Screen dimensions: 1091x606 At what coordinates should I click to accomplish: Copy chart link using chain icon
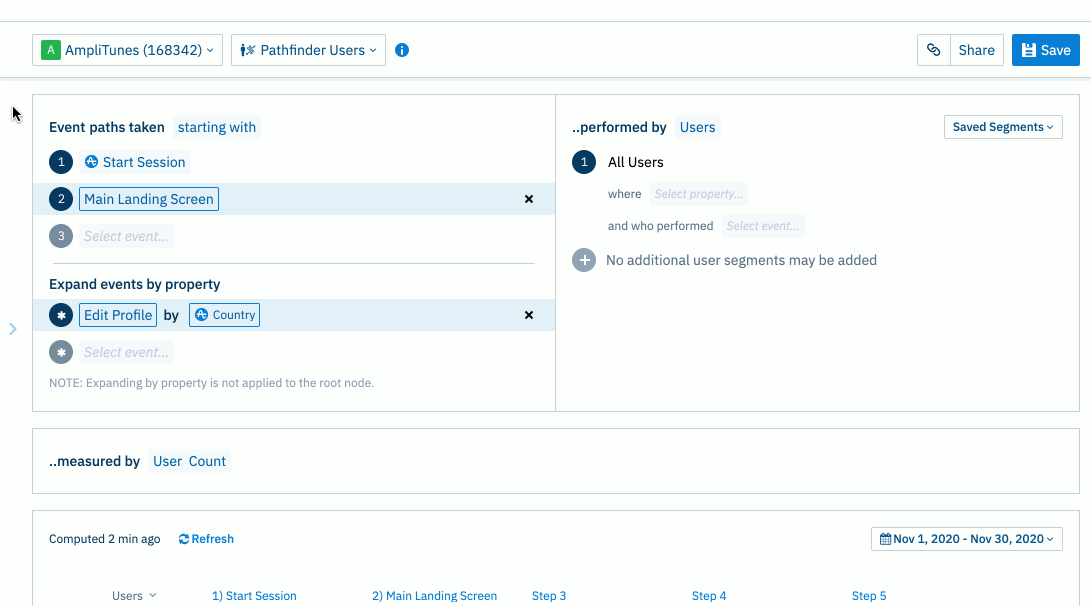(x=933, y=50)
